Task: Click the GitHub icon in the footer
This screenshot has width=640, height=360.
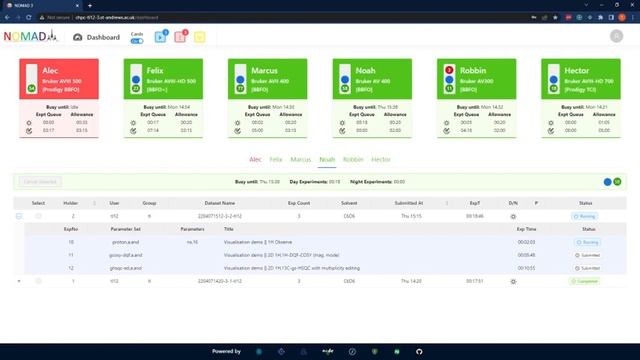Action: 419,351
